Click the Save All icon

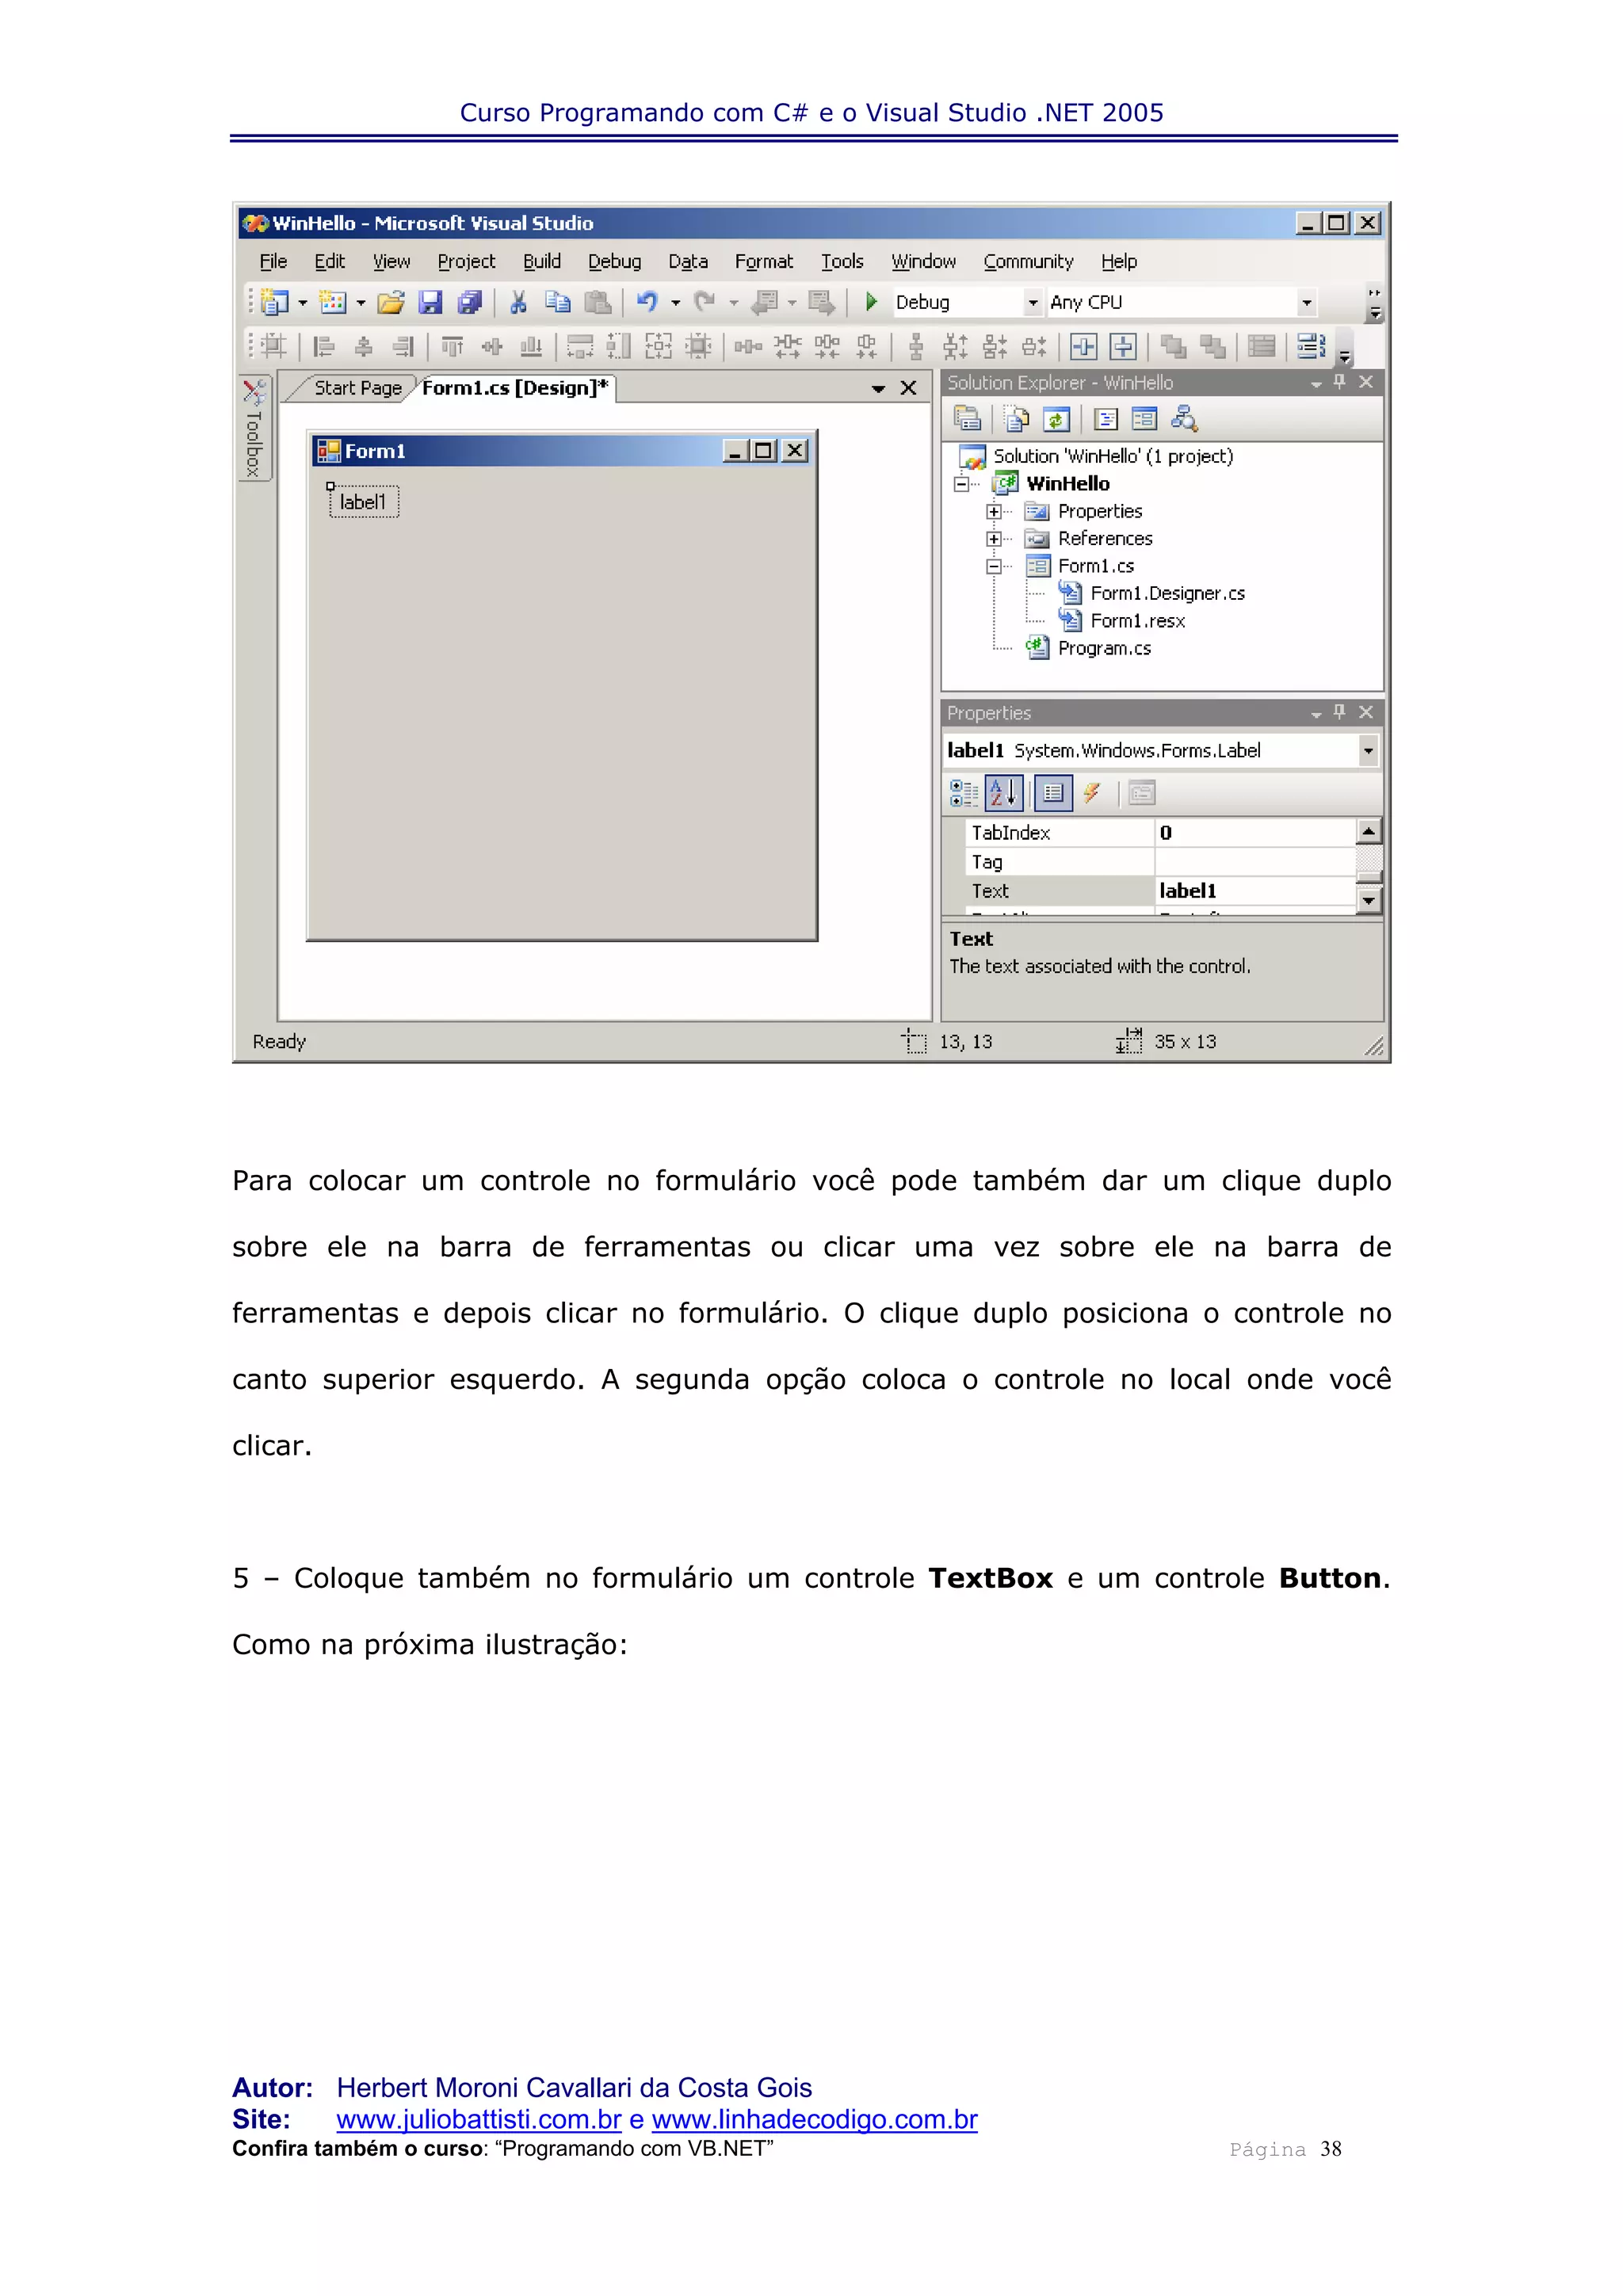[469, 302]
